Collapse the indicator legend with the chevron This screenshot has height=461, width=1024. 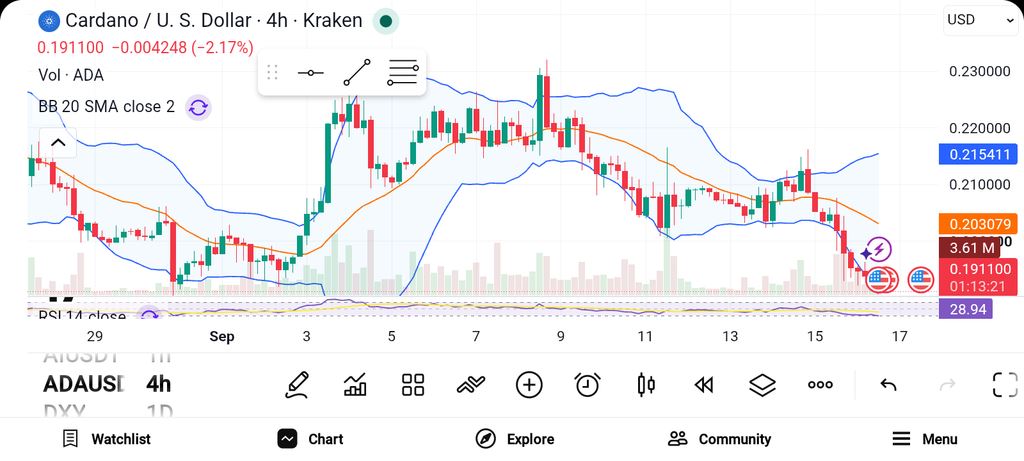58,143
